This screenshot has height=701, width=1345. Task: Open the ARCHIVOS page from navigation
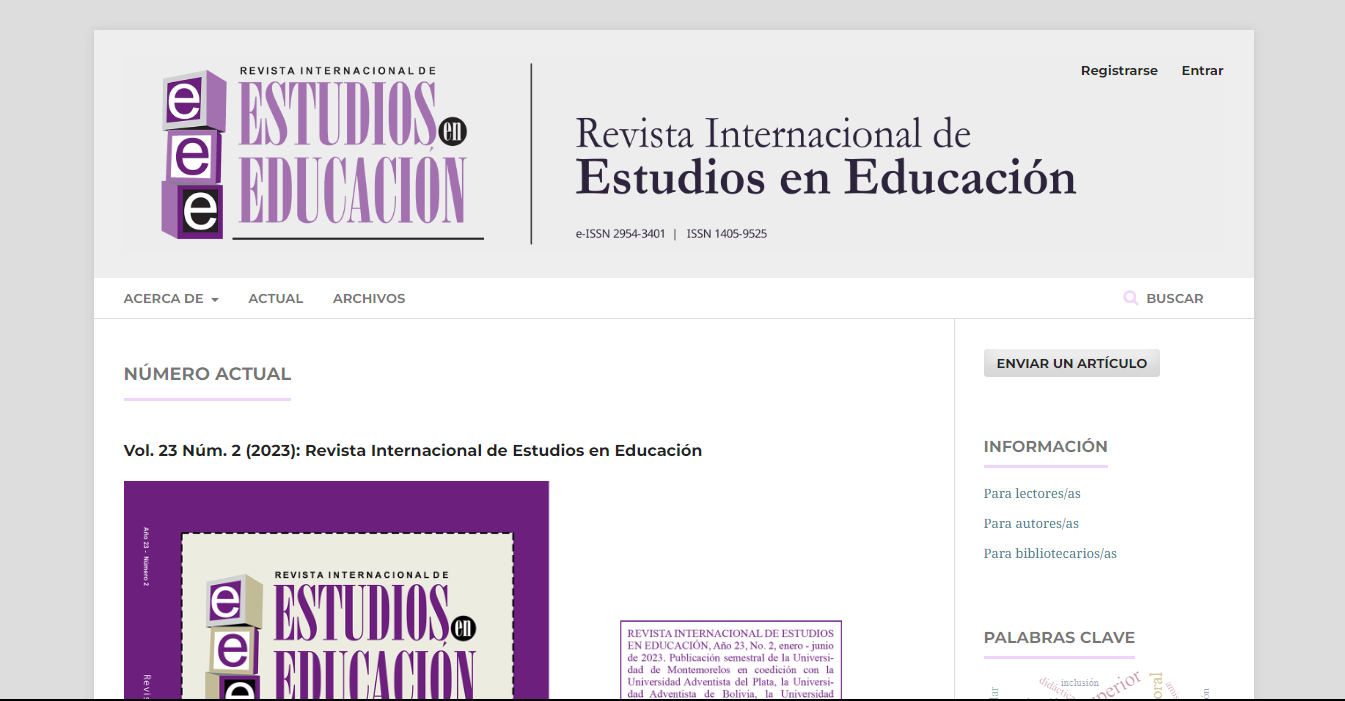pos(369,298)
